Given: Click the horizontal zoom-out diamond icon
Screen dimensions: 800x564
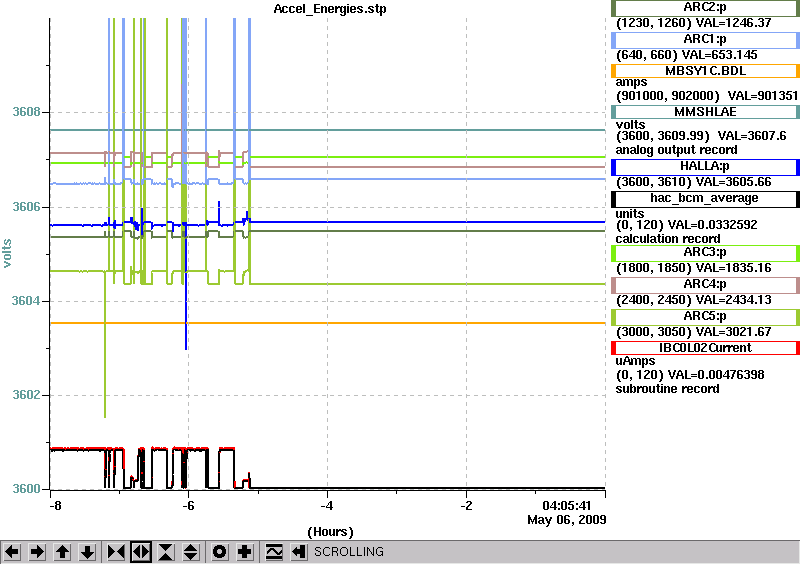Looking at the screenshot, I should point(141,552).
